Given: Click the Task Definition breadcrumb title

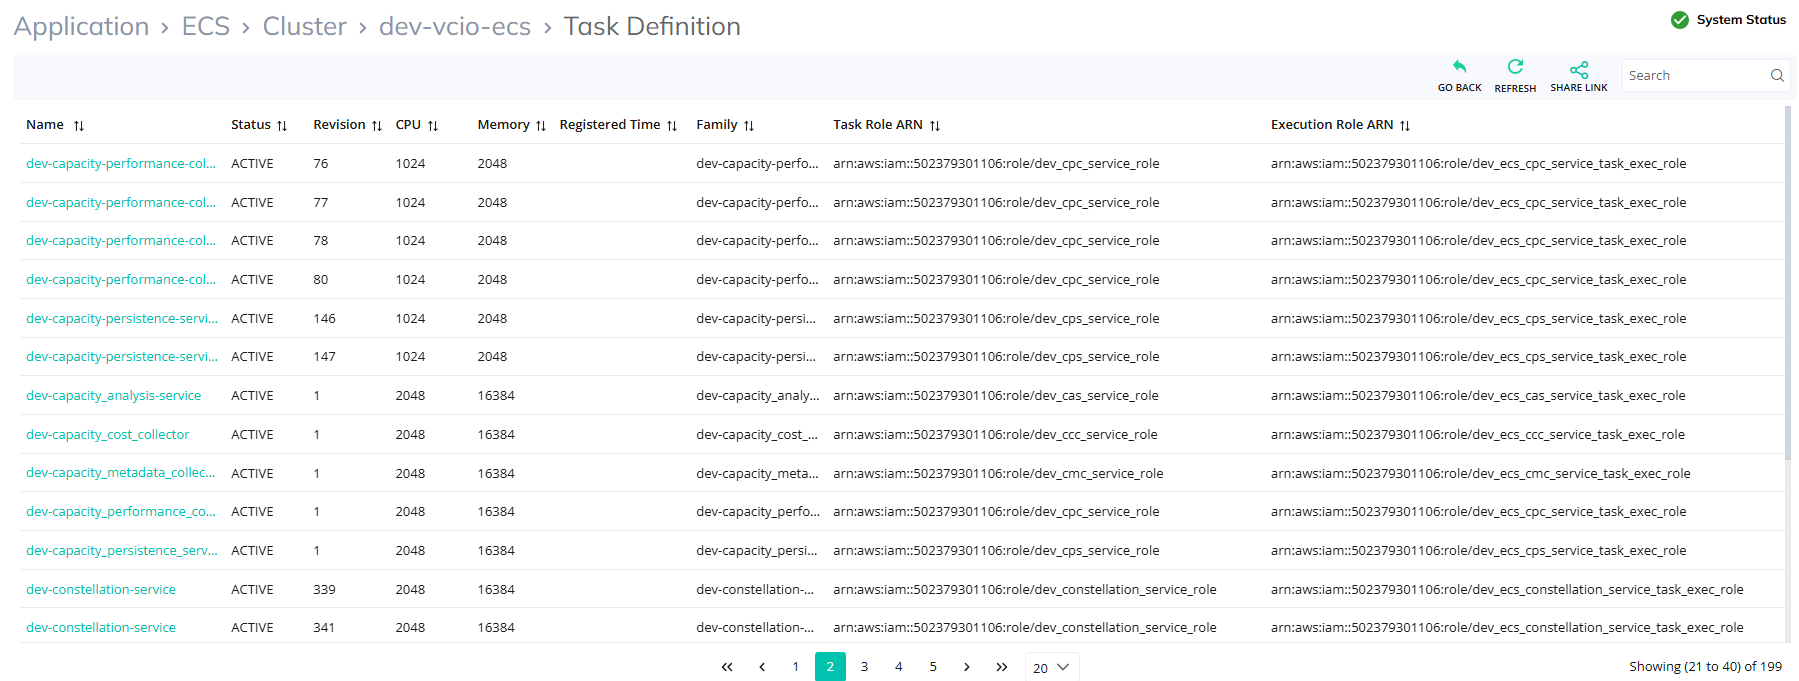Looking at the screenshot, I should pyautogui.click(x=652, y=27).
